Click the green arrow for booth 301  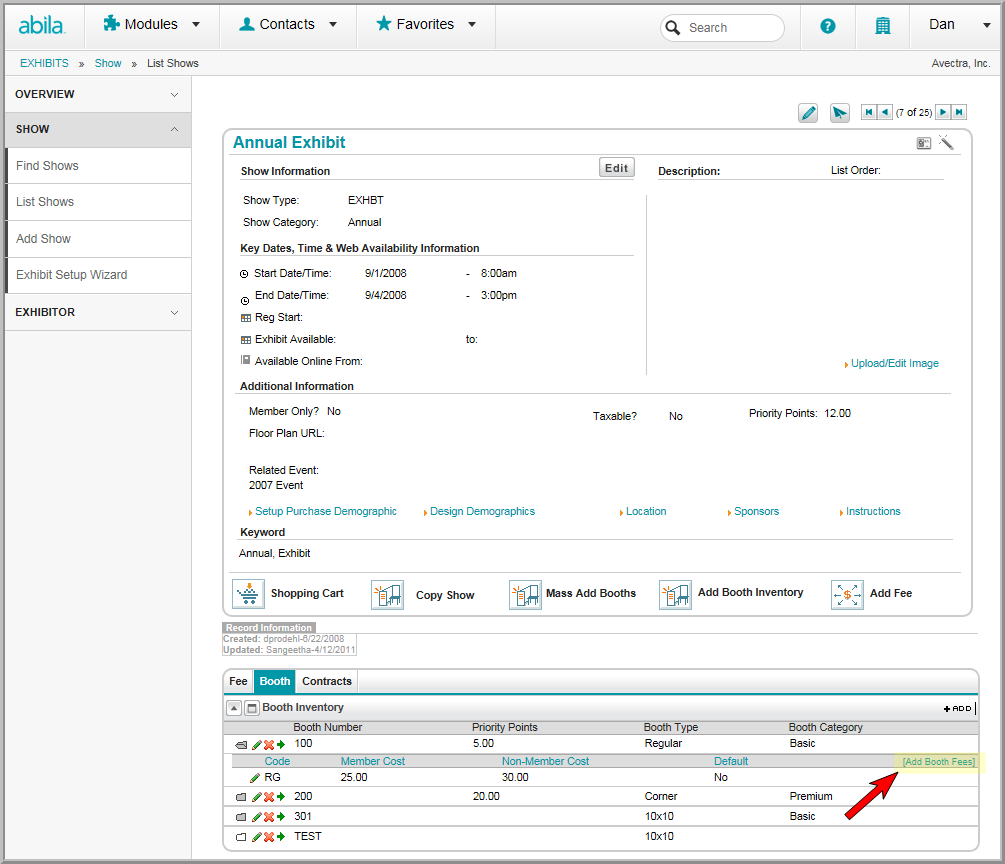point(281,817)
